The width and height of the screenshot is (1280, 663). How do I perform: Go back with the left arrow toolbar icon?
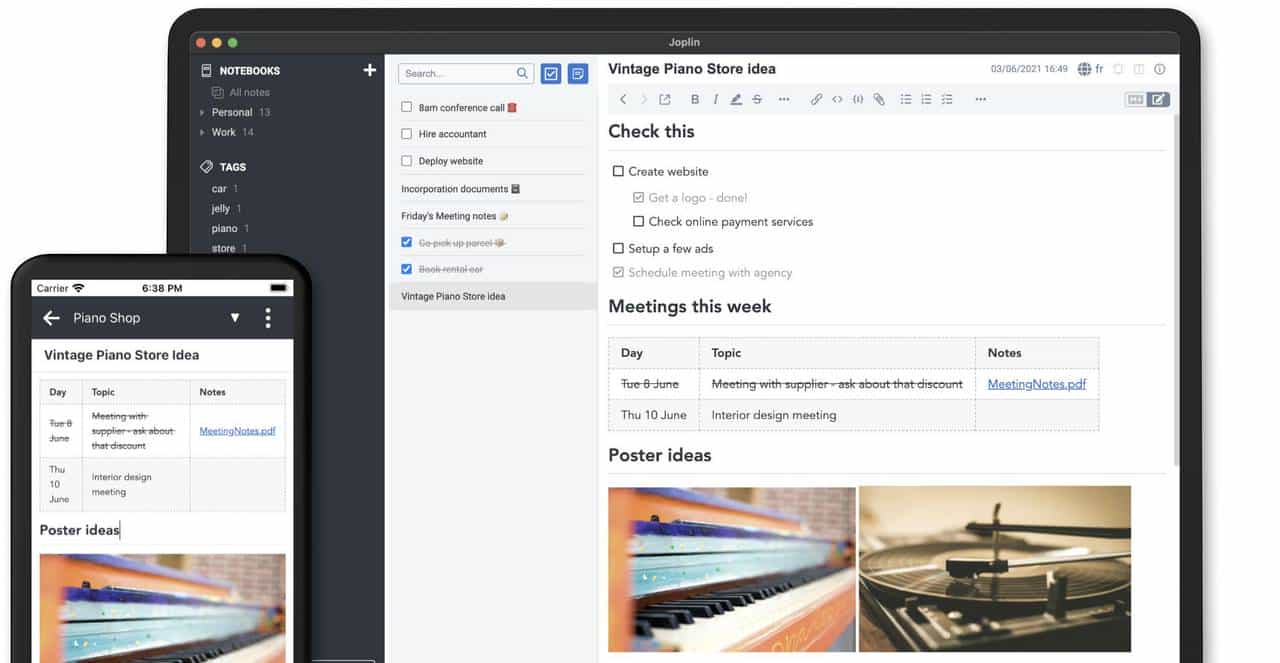[x=623, y=99]
